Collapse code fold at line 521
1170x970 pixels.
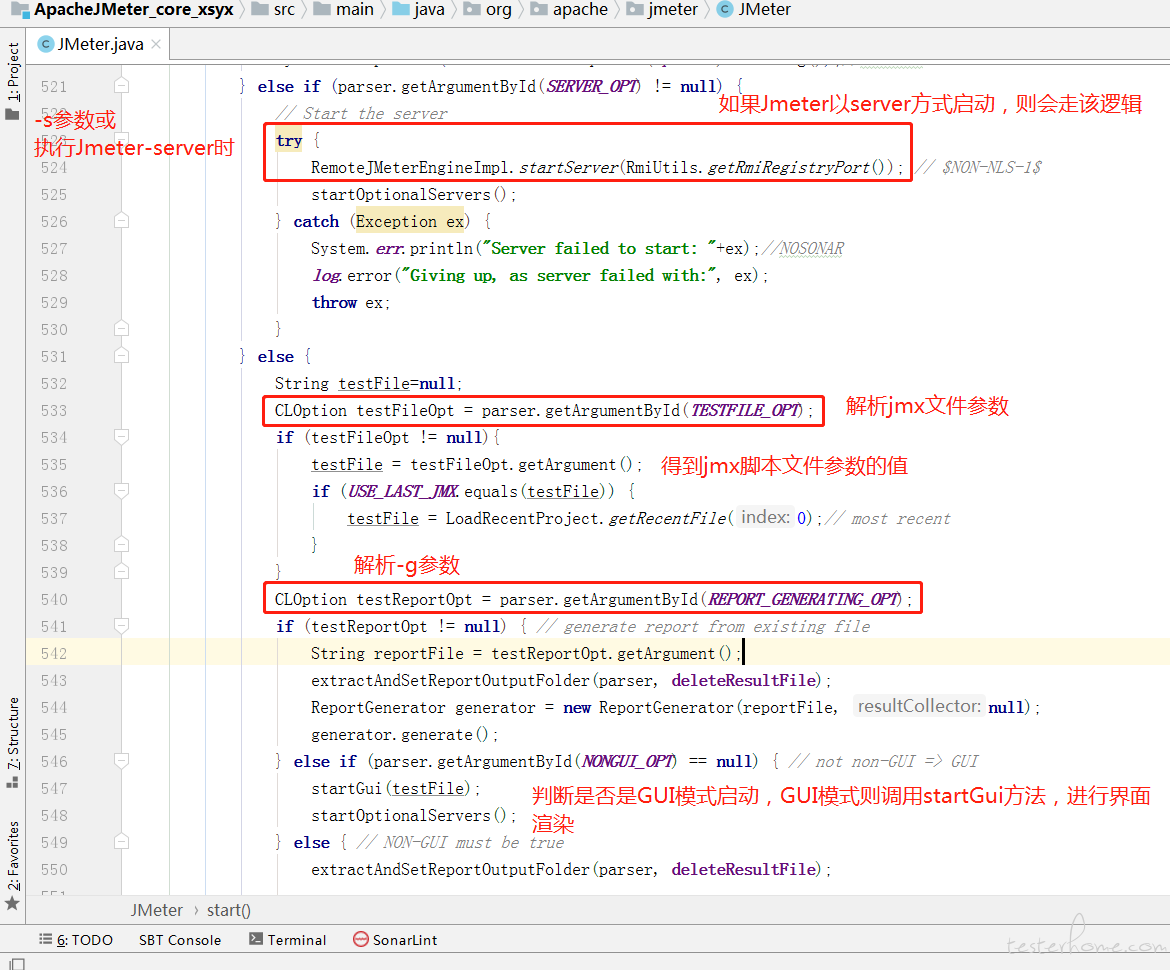[x=122, y=86]
